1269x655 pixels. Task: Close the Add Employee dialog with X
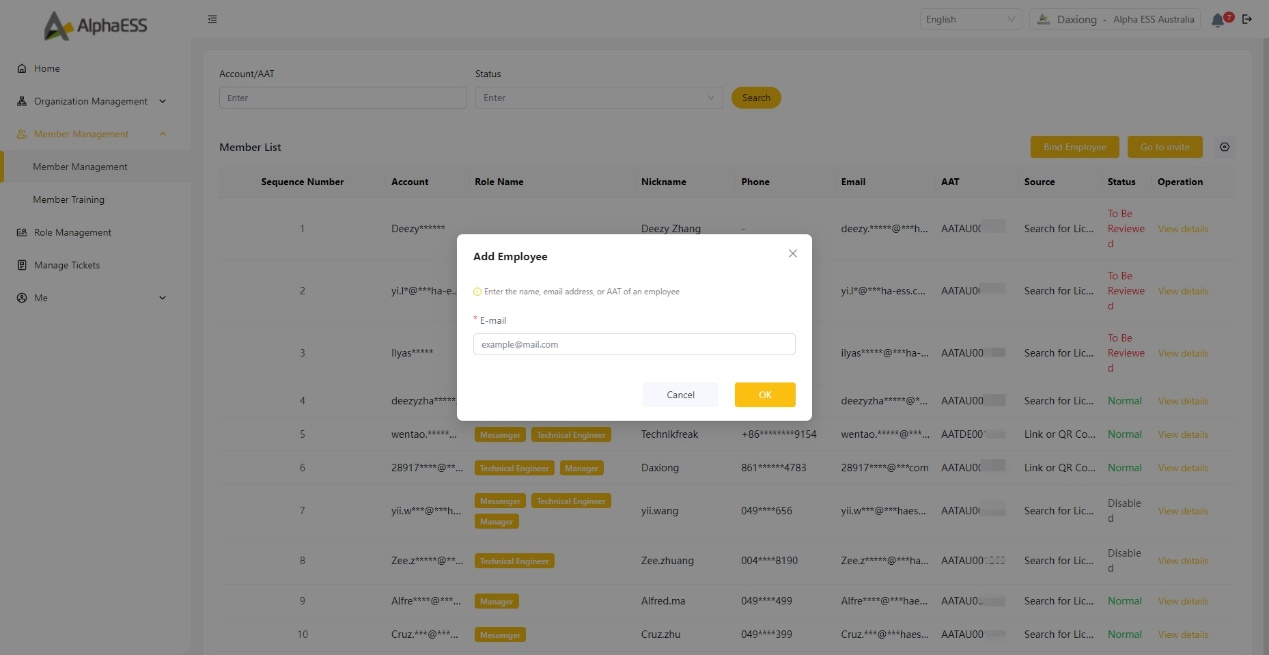click(793, 254)
